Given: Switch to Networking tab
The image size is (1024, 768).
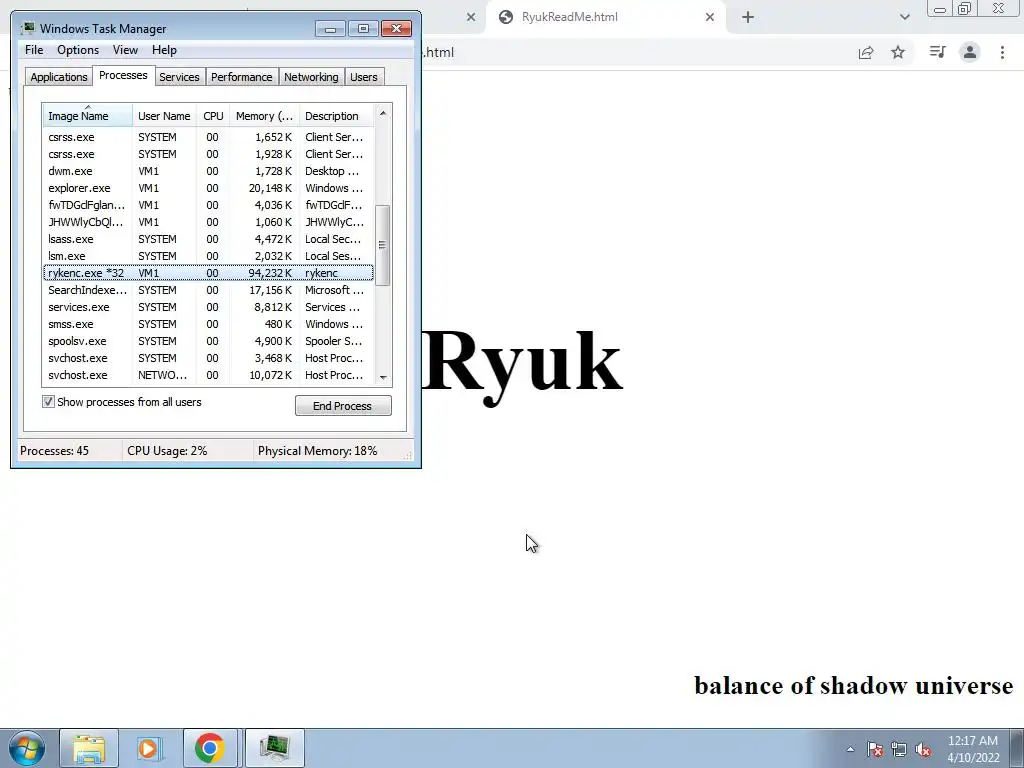Looking at the screenshot, I should pos(311,77).
